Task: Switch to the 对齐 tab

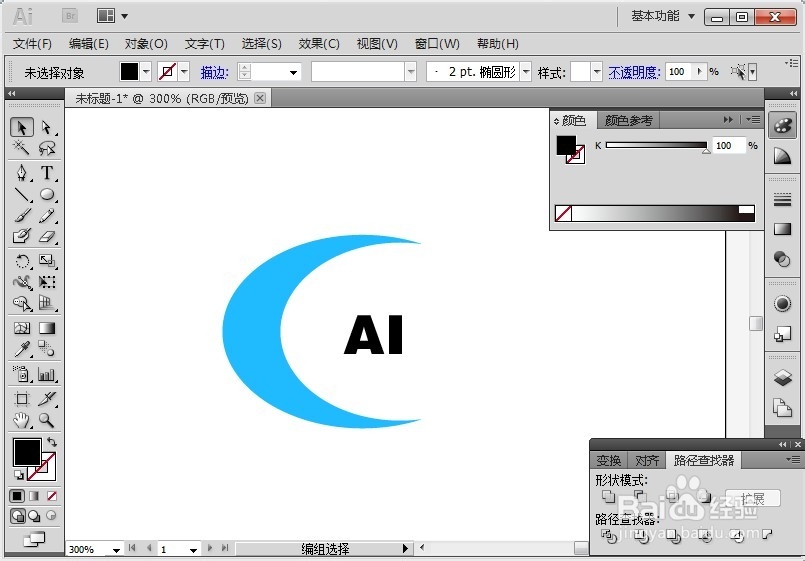Action: coord(647,460)
